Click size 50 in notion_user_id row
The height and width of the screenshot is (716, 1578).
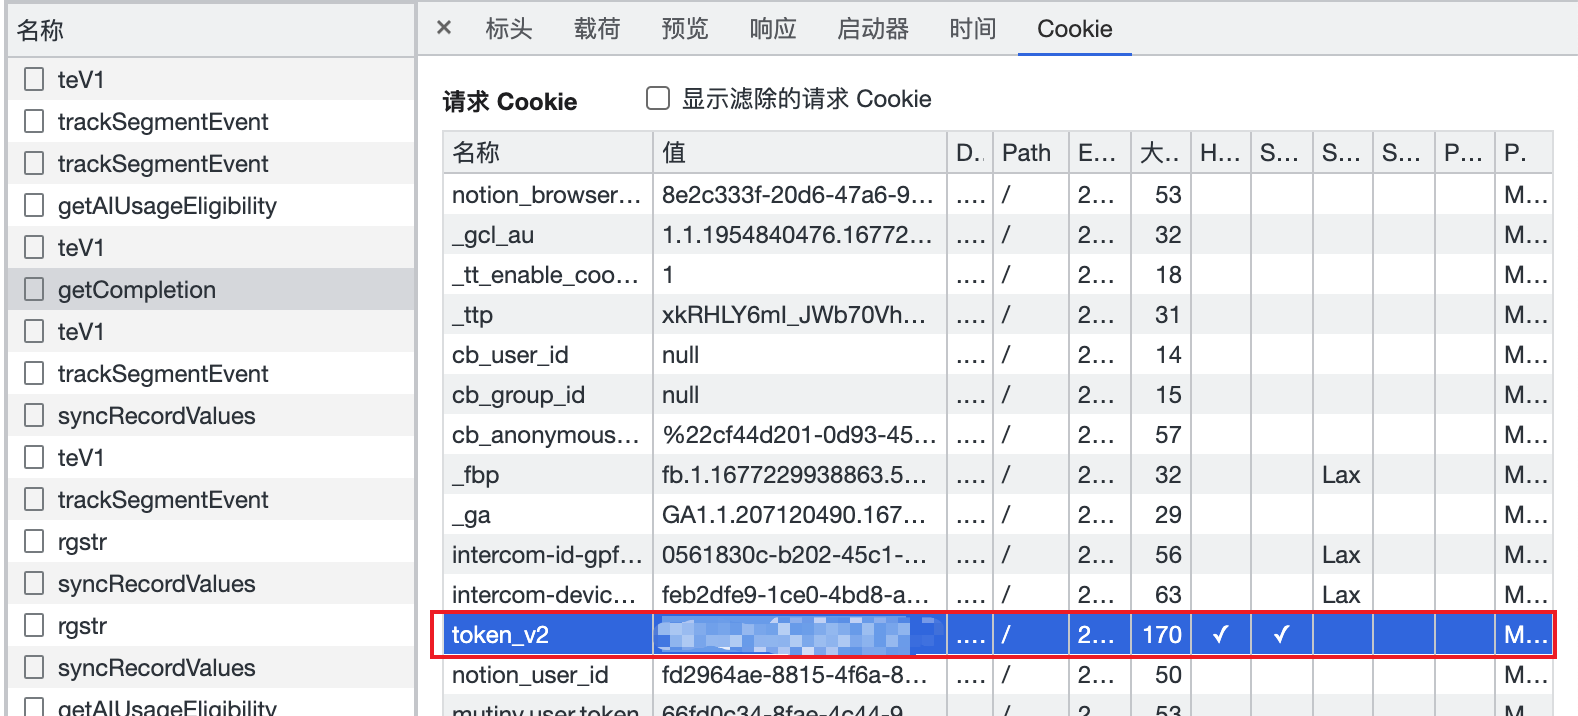pos(1168,675)
